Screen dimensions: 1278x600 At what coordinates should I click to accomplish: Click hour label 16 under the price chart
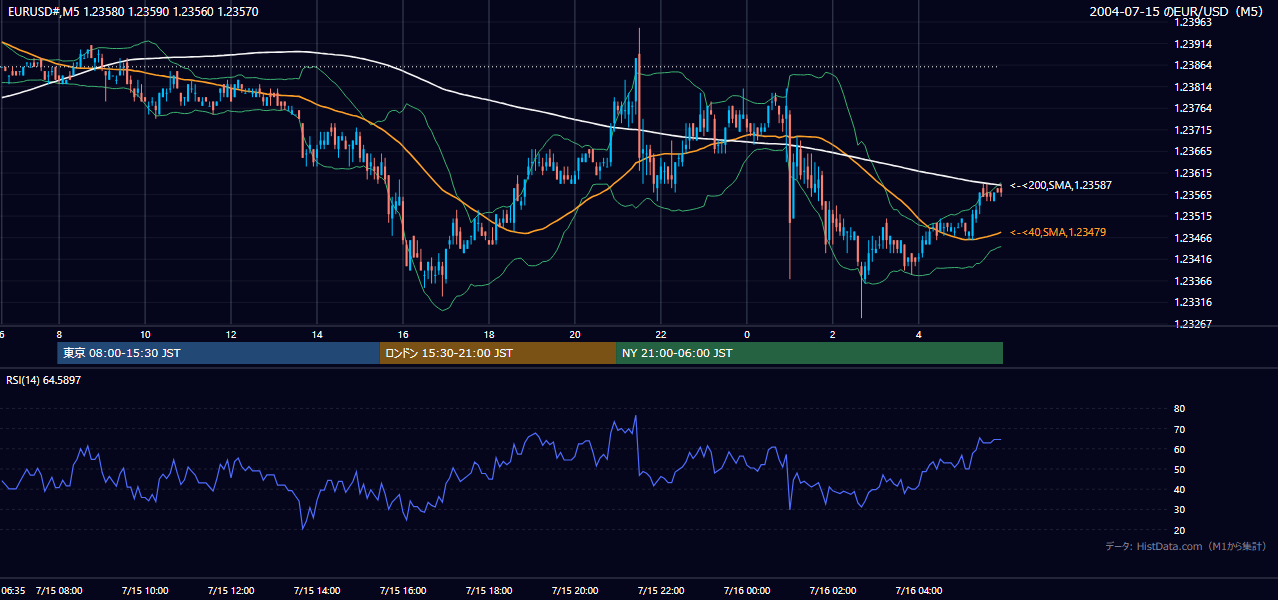click(403, 334)
